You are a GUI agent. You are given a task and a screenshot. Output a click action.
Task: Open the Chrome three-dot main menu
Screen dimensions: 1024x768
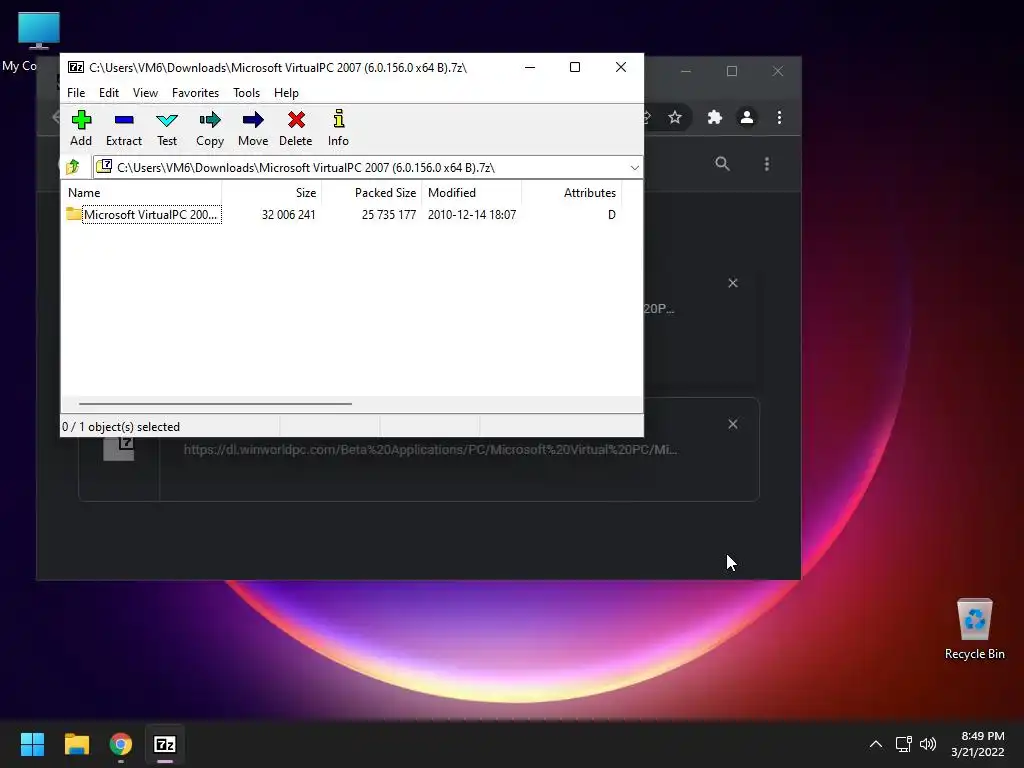click(779, 118)
